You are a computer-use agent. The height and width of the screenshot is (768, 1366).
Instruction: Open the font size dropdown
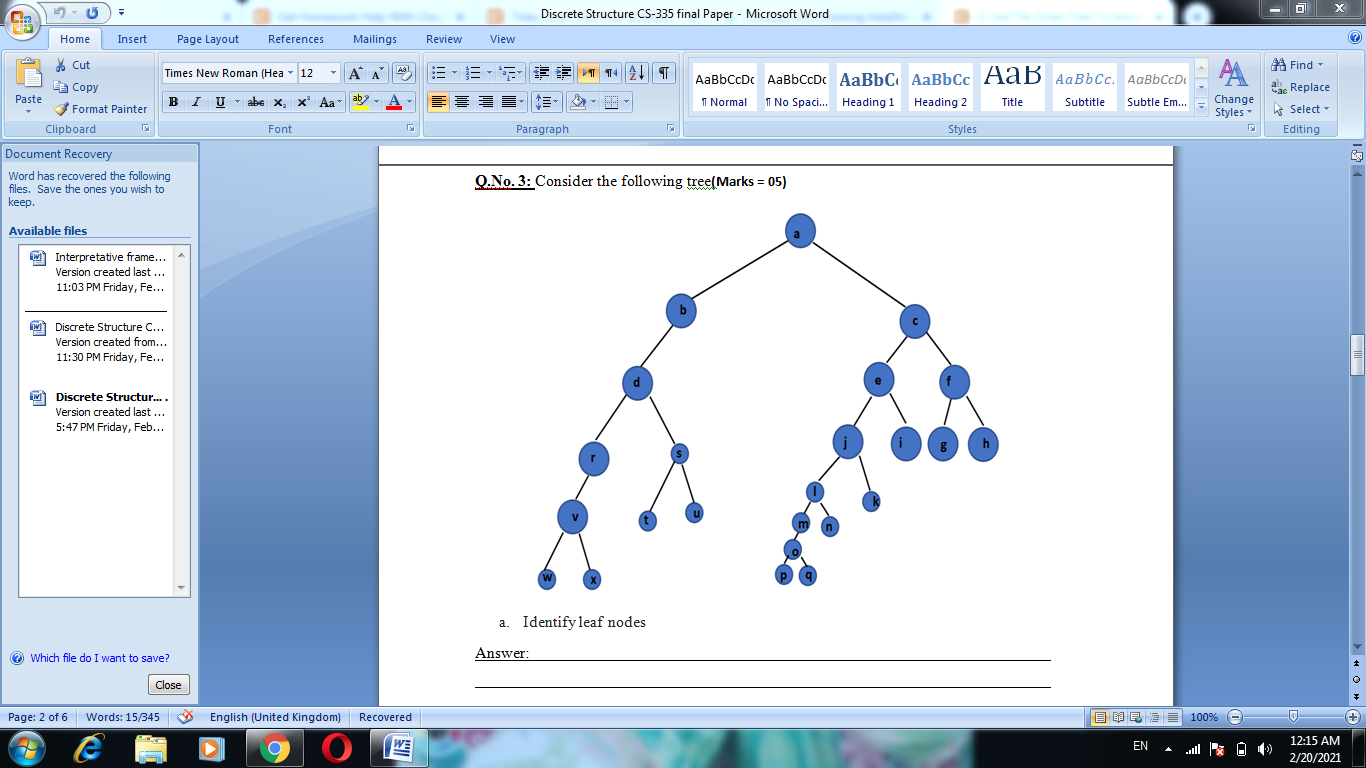(332, 72)
